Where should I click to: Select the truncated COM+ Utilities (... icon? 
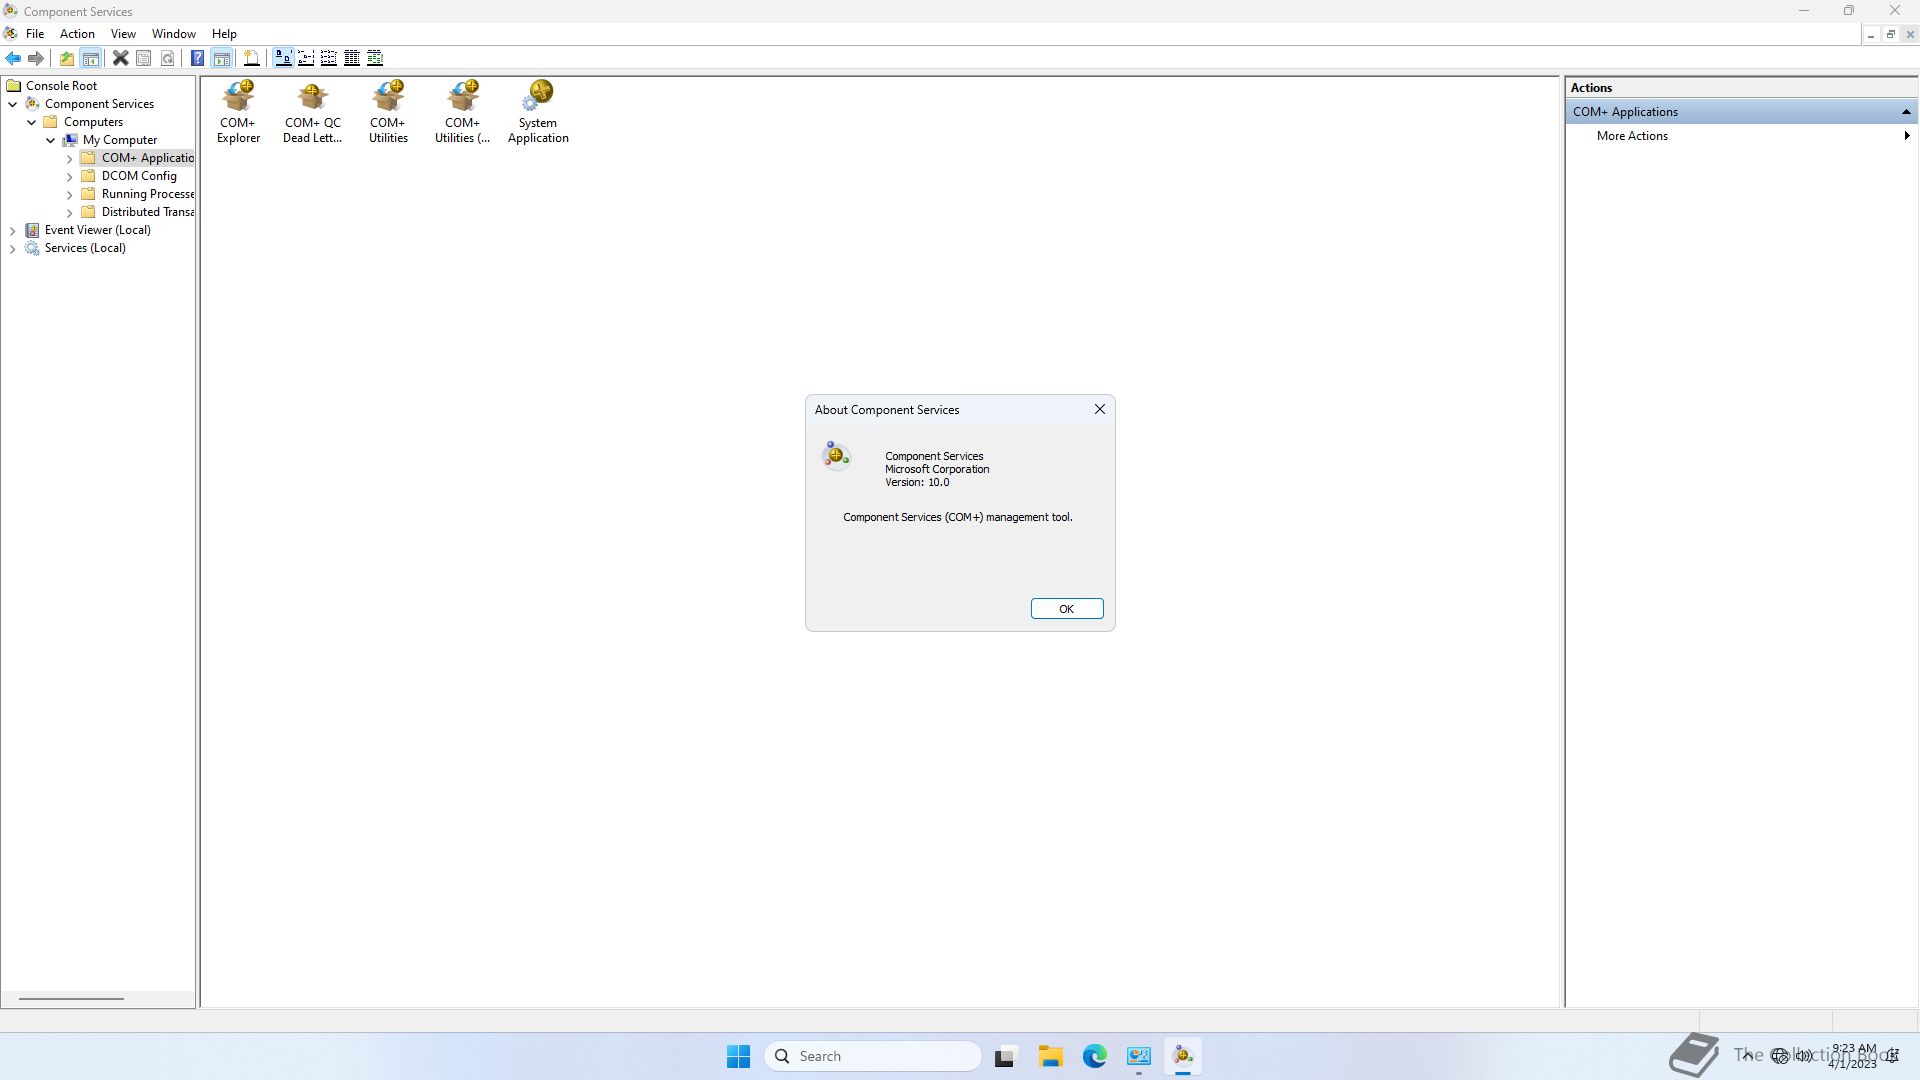coord(462,112)
